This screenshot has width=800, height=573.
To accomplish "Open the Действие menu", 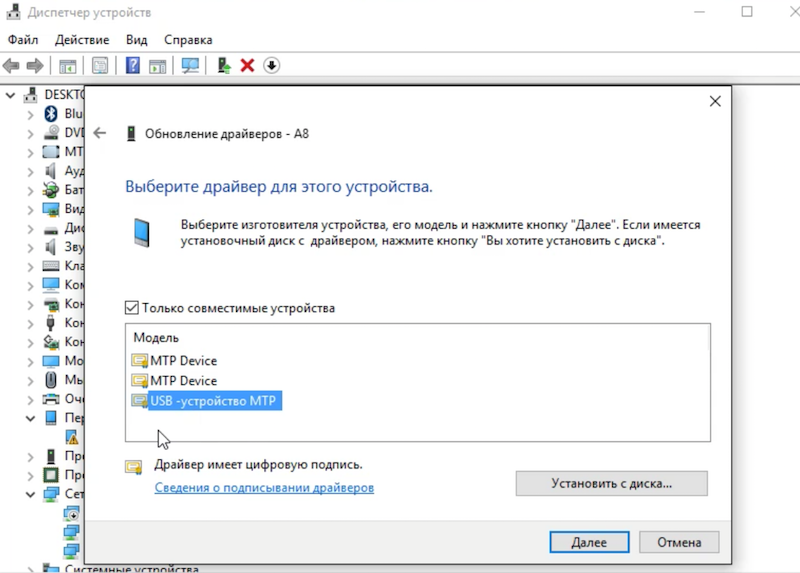I will point(82,40).
